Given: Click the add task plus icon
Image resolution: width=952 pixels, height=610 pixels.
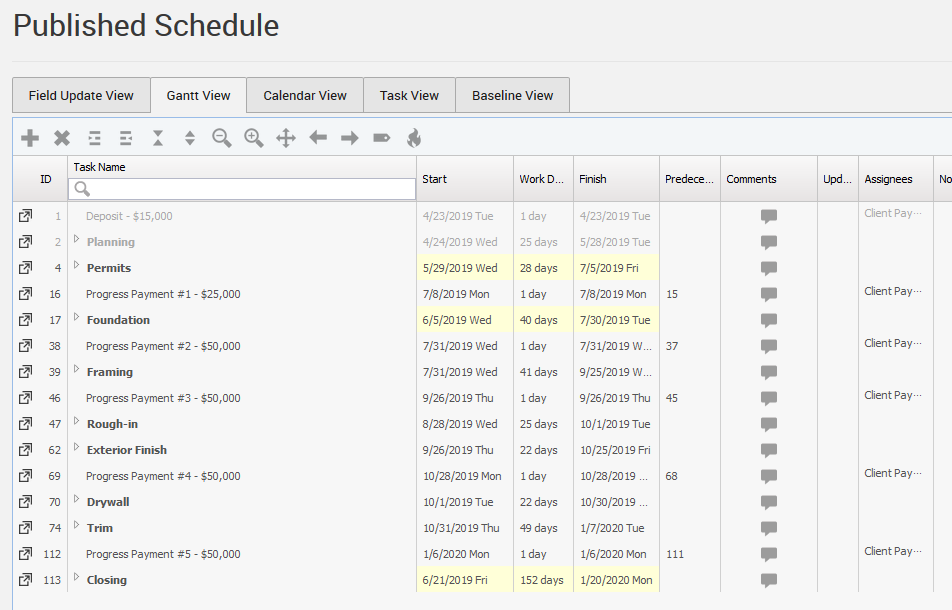Looking at the screenshot, I should [x=30, y=138].
